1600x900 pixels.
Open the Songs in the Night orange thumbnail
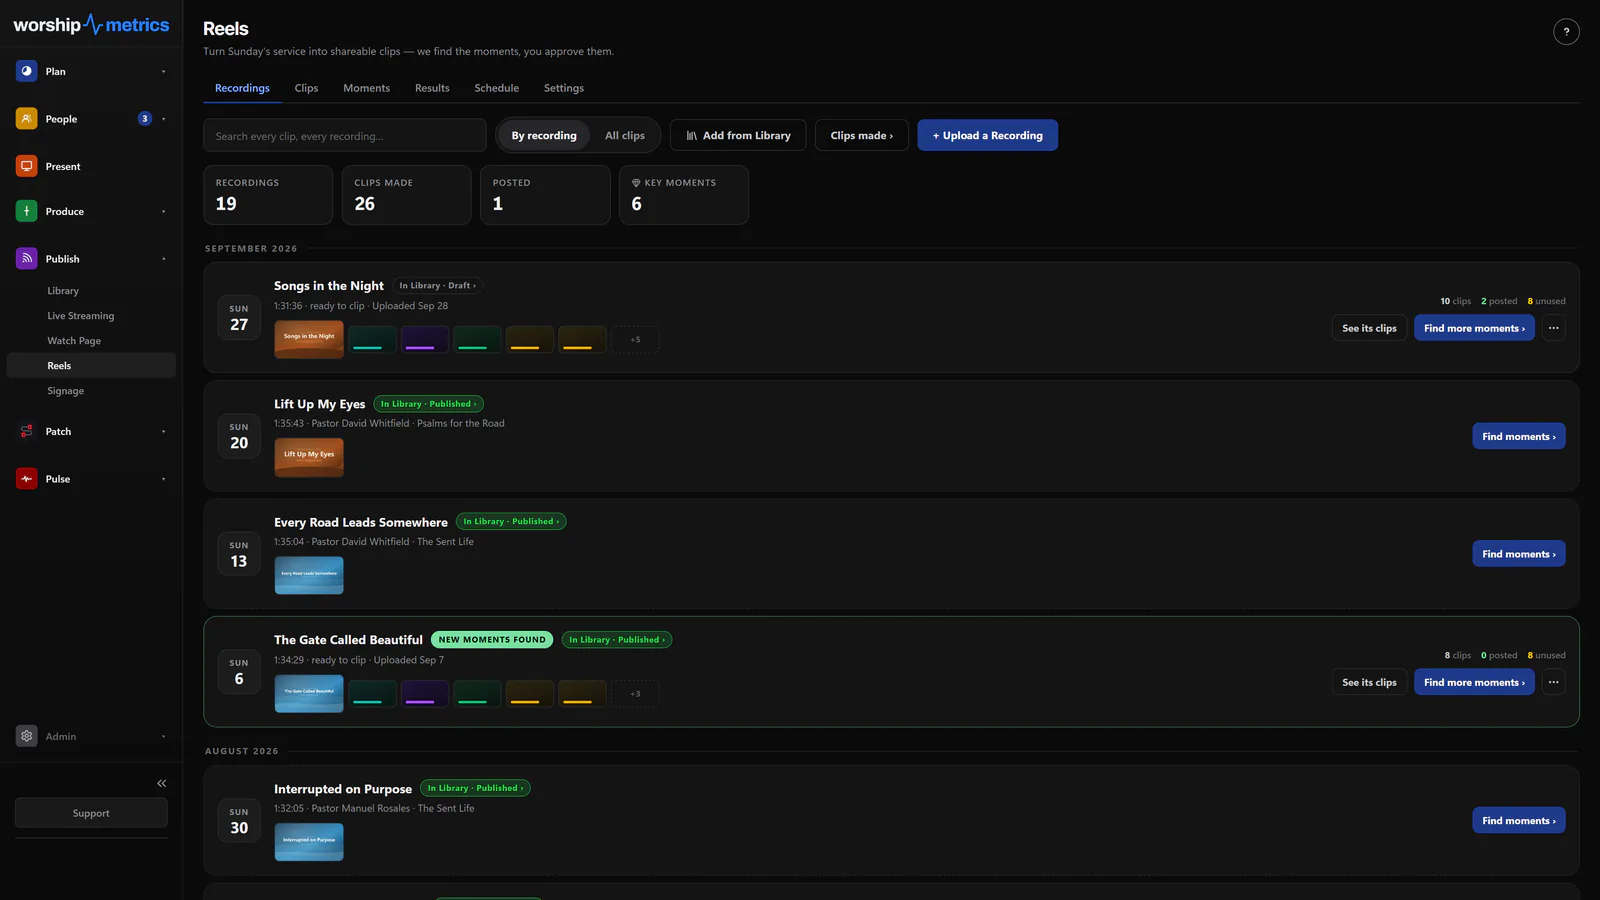309,339
